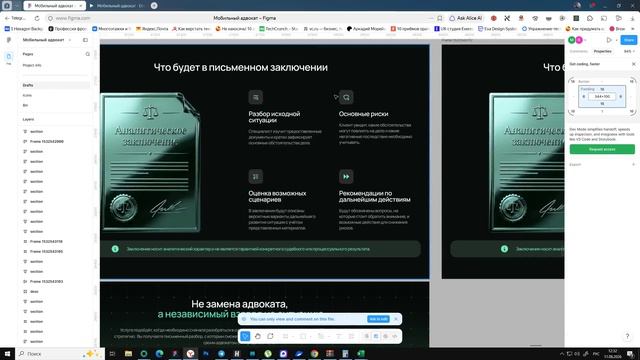This screenshot has width=640, height=360.
Task: Select the Comment tool in bottom toolbar
Action: point(270,336)
